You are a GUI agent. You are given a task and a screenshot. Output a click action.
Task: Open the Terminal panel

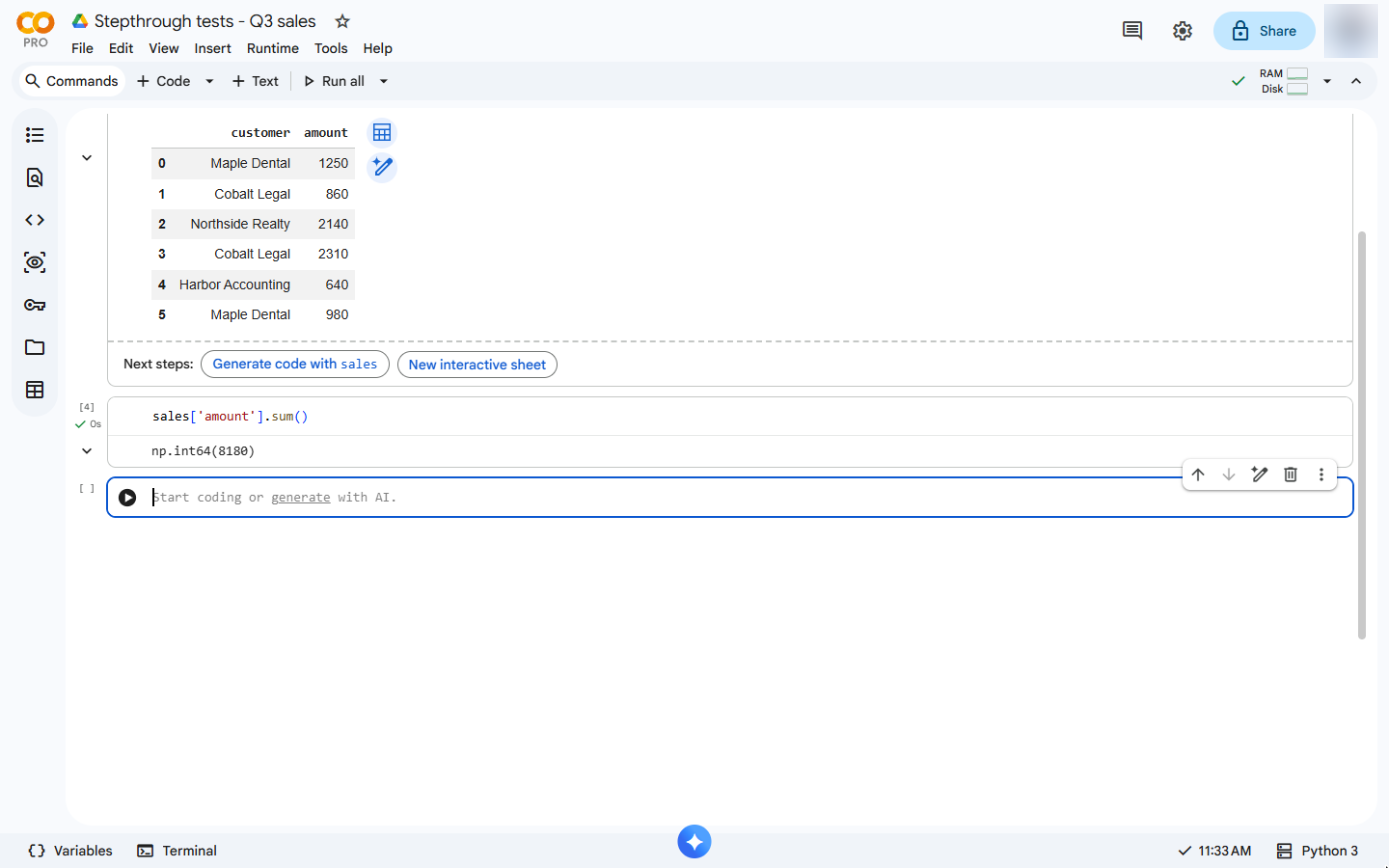(177, 851)
